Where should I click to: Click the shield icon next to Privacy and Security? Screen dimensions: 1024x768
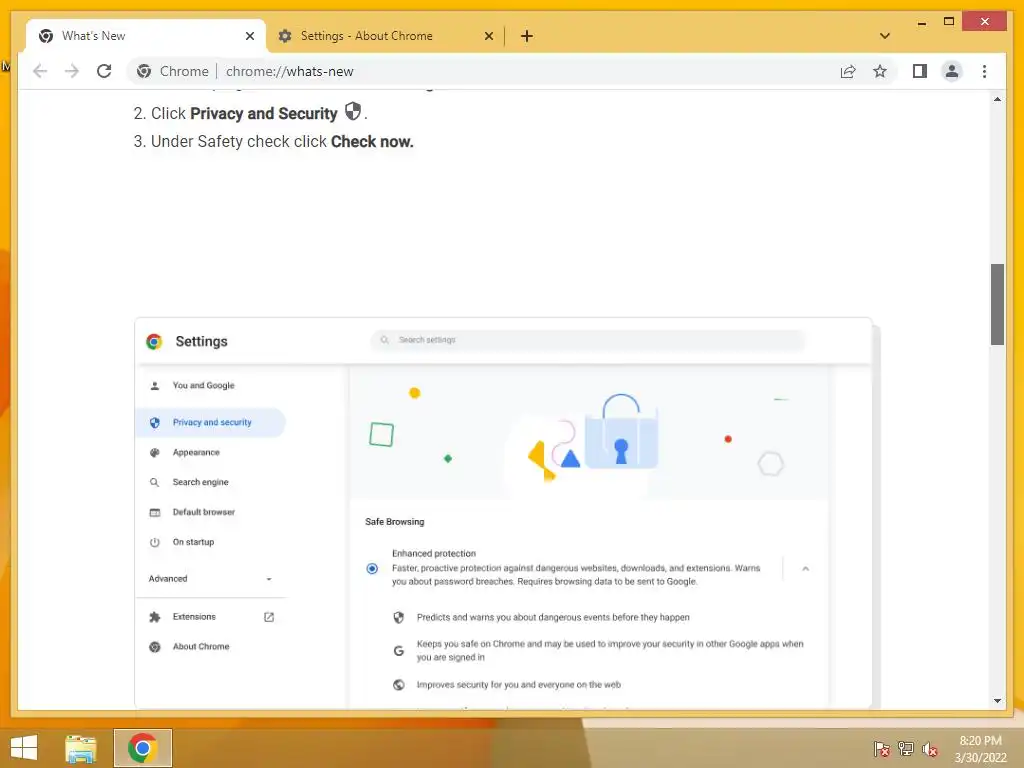[x=353, y=111]
